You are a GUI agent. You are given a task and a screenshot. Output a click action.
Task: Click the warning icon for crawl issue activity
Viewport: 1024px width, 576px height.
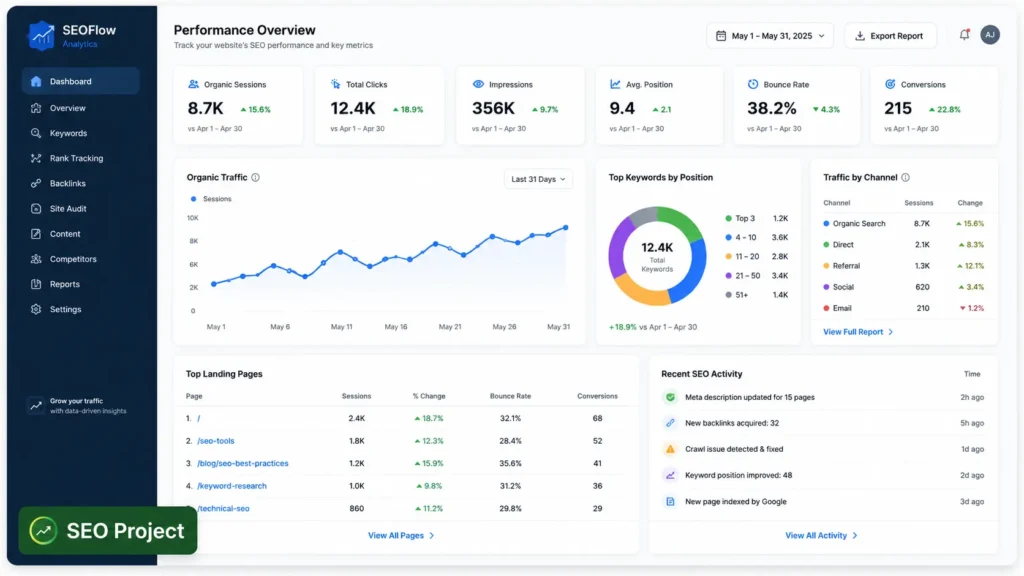click(670, 449)
